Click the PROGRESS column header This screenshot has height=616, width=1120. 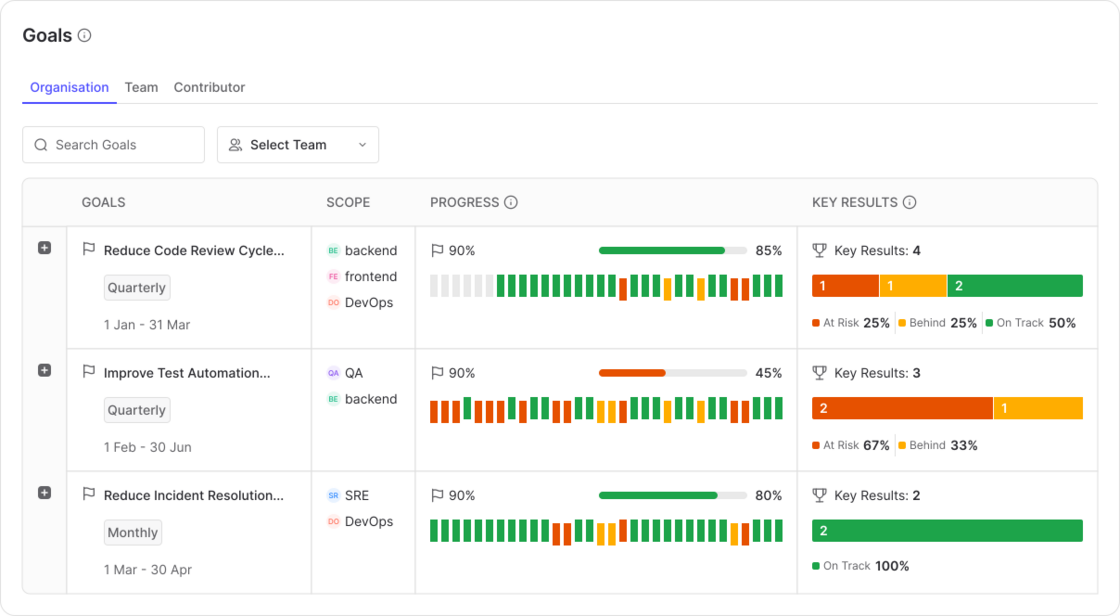pos(464,202)
